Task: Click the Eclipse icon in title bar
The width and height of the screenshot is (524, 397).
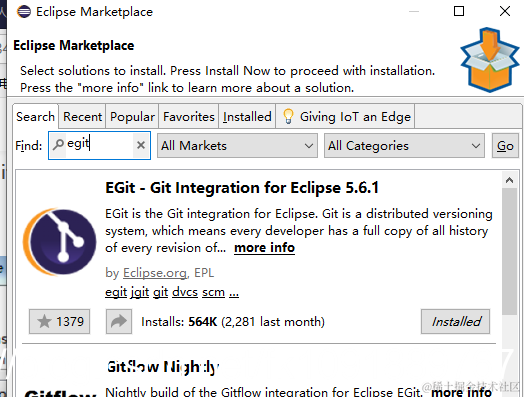Action: tap(24, 11)
